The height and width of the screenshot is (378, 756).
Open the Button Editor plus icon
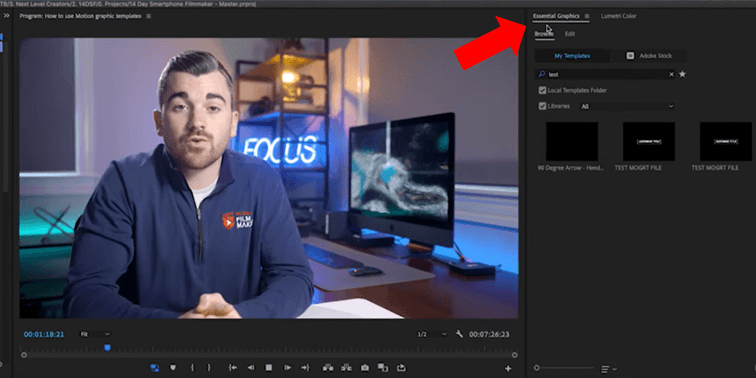[x=508, y=369]
